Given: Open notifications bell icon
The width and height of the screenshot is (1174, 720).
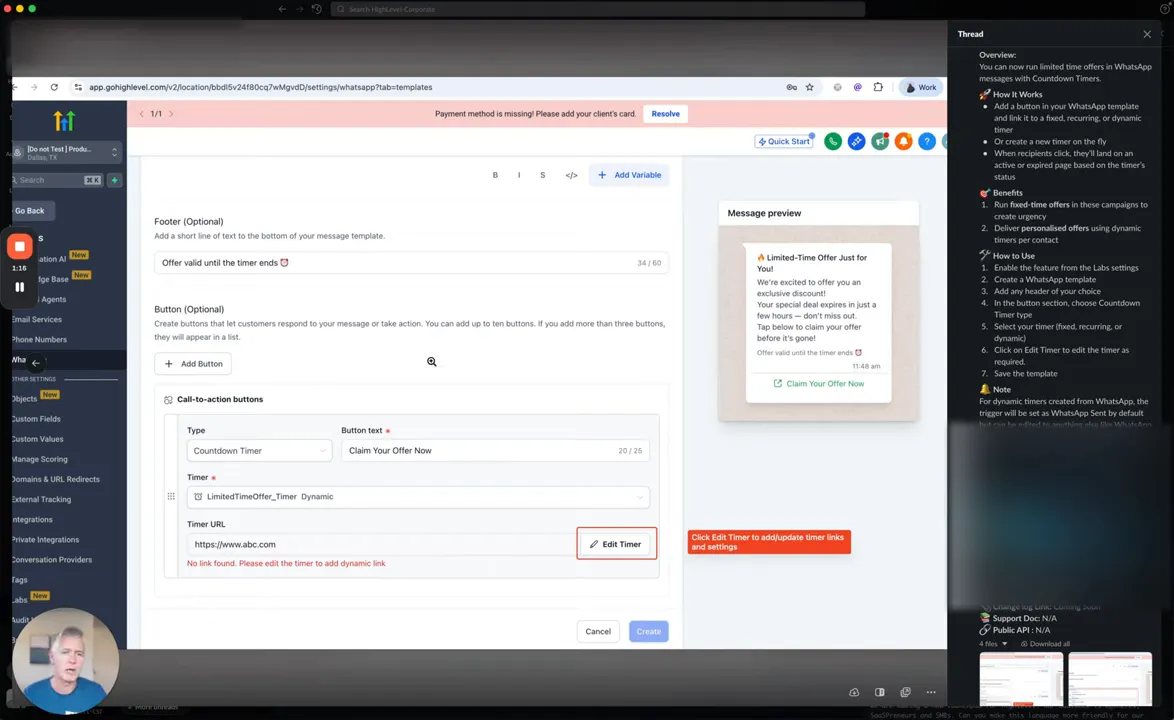Looking at the screenshot, I should [x=904, y=141].
